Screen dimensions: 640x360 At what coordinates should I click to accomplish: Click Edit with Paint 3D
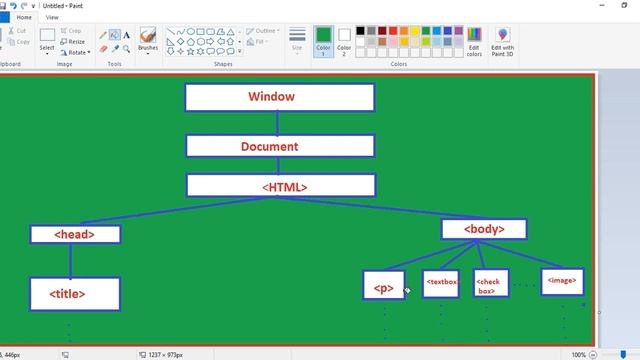tap(502, 41)
